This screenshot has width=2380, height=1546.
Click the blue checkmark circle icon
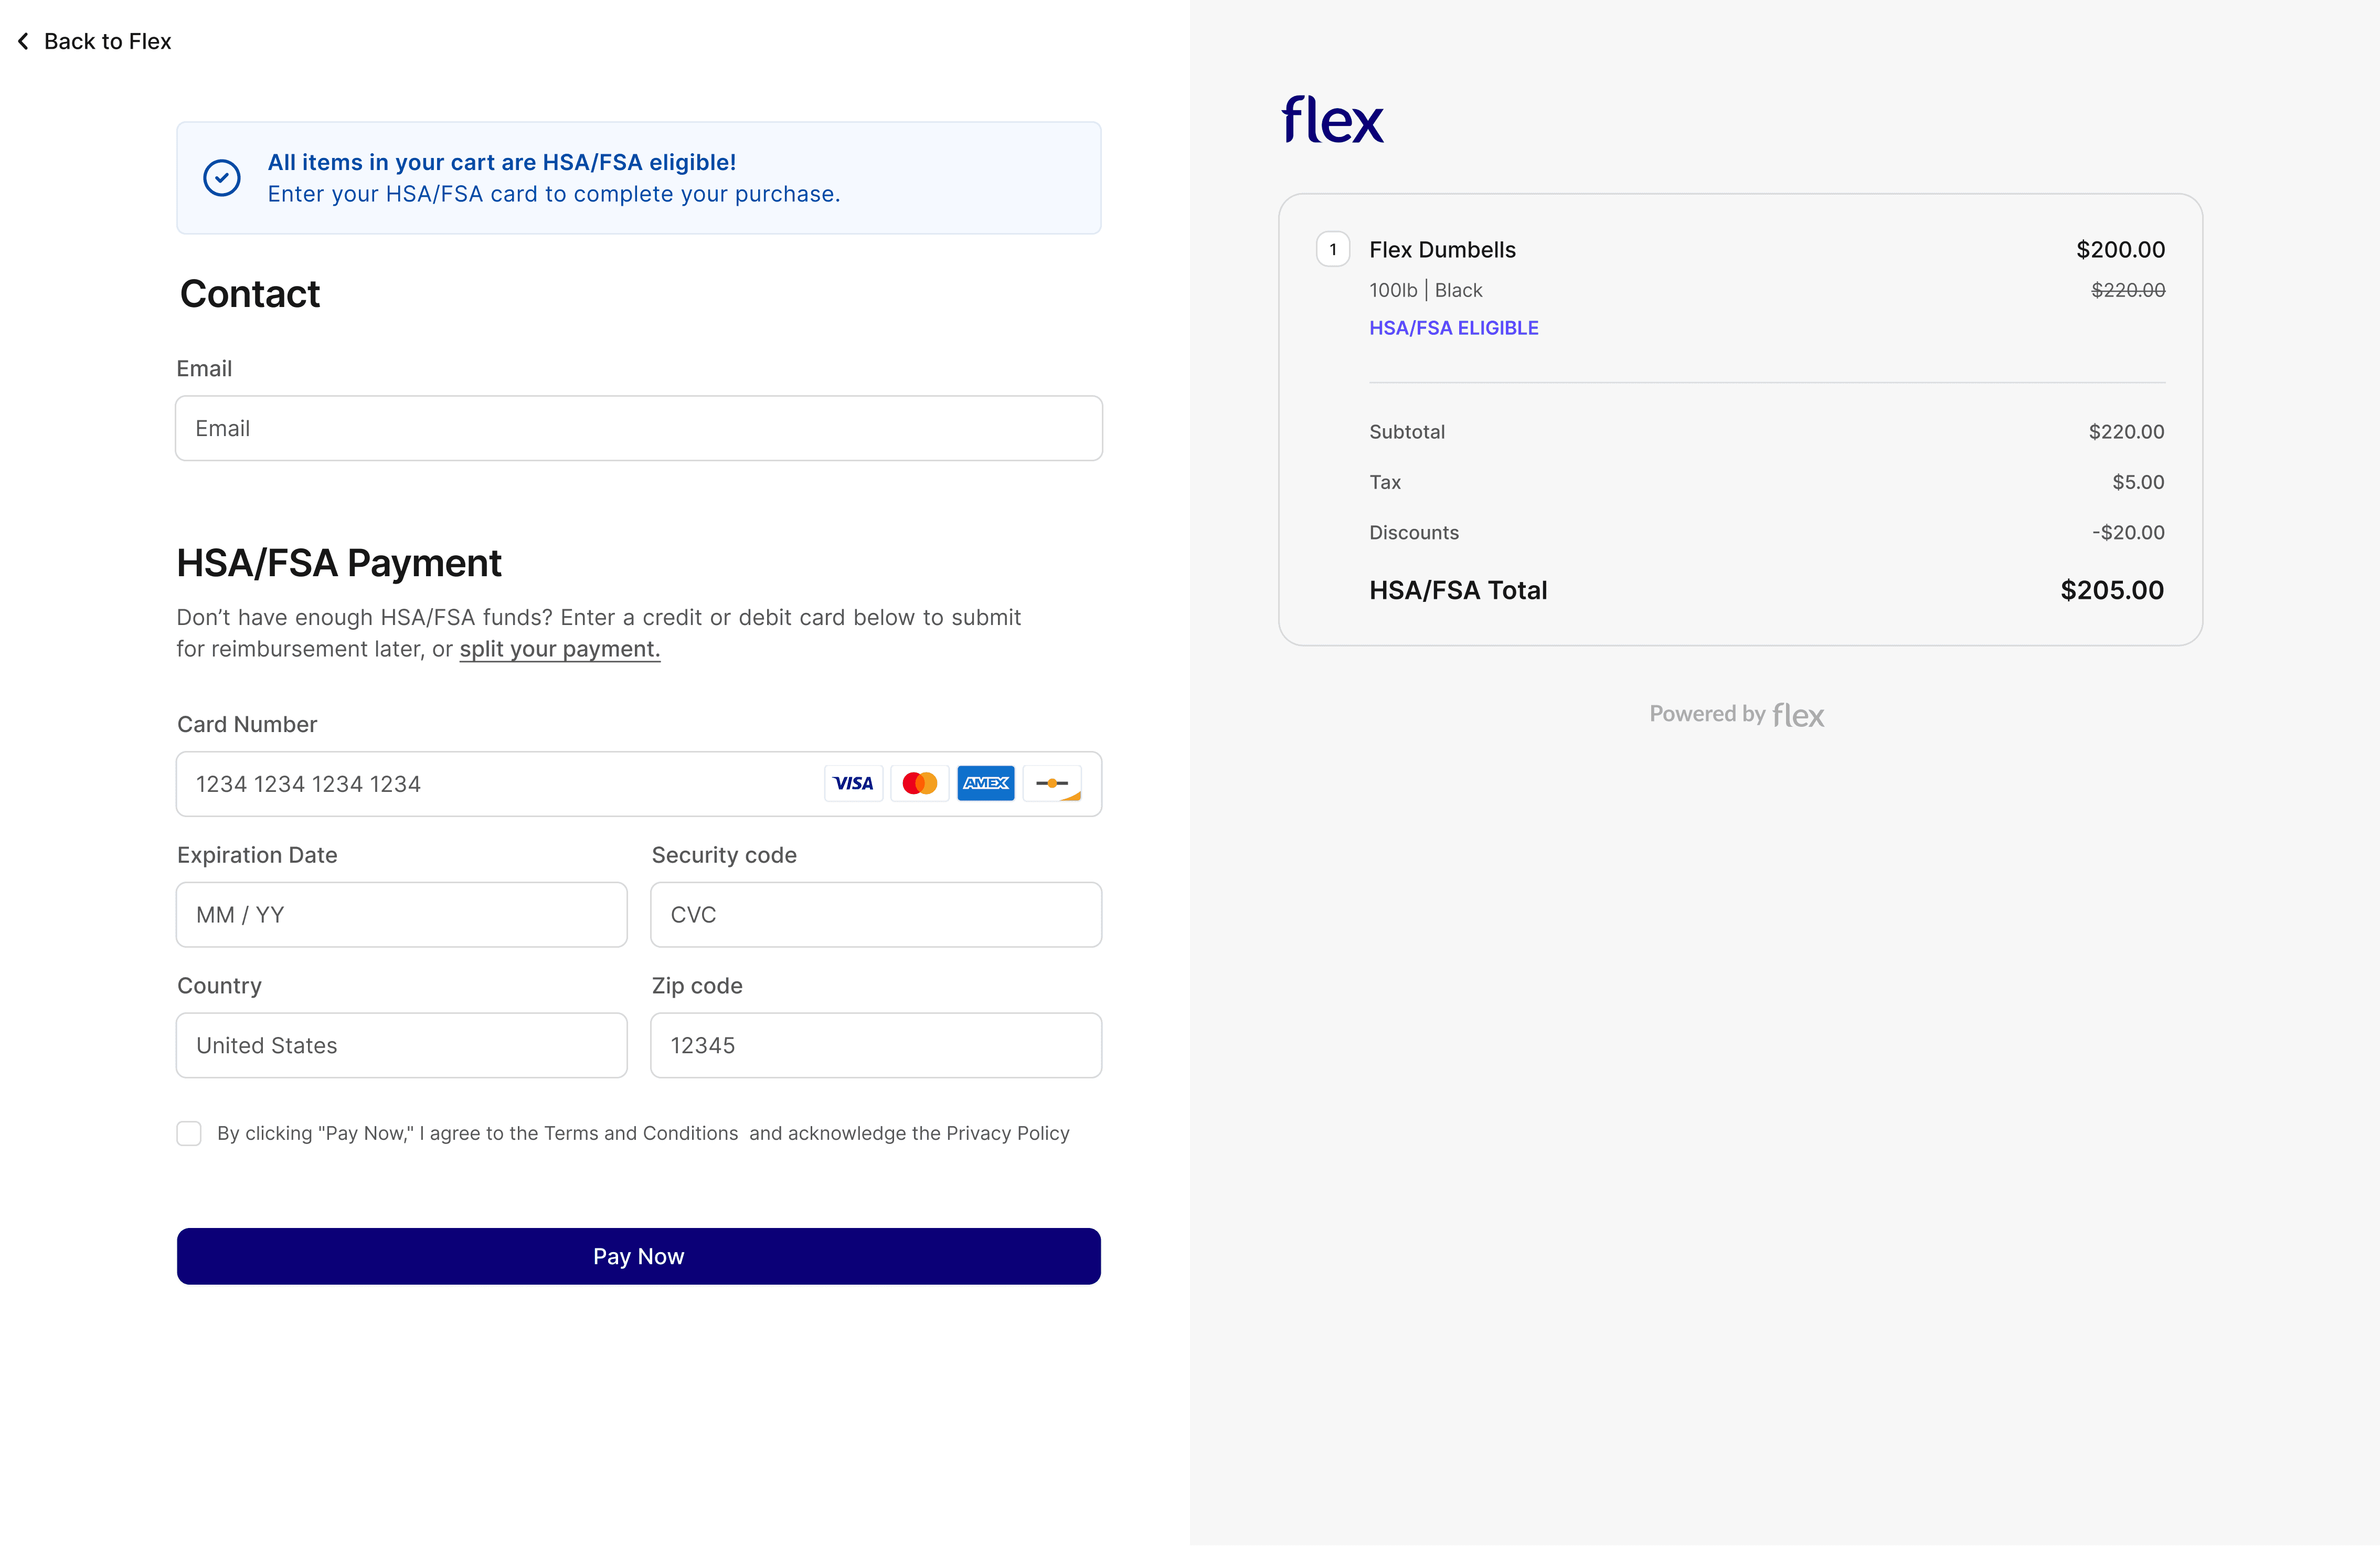tap(222, 177)
